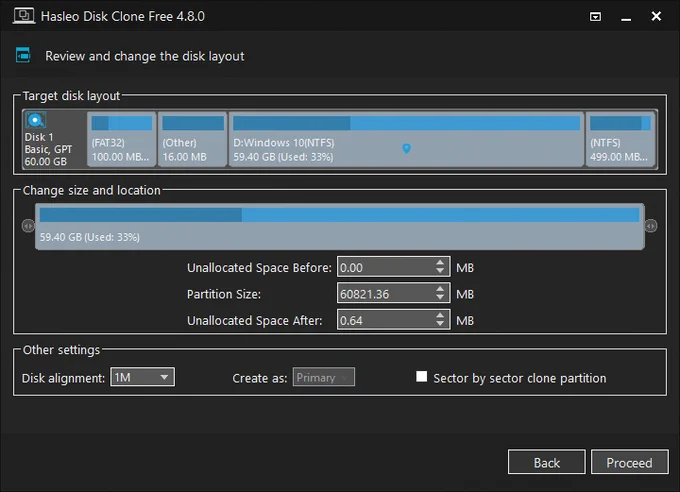Enable sector by sector clone checkbox
Viewport: 680px width, 492px height.
[x=421, y=376]
